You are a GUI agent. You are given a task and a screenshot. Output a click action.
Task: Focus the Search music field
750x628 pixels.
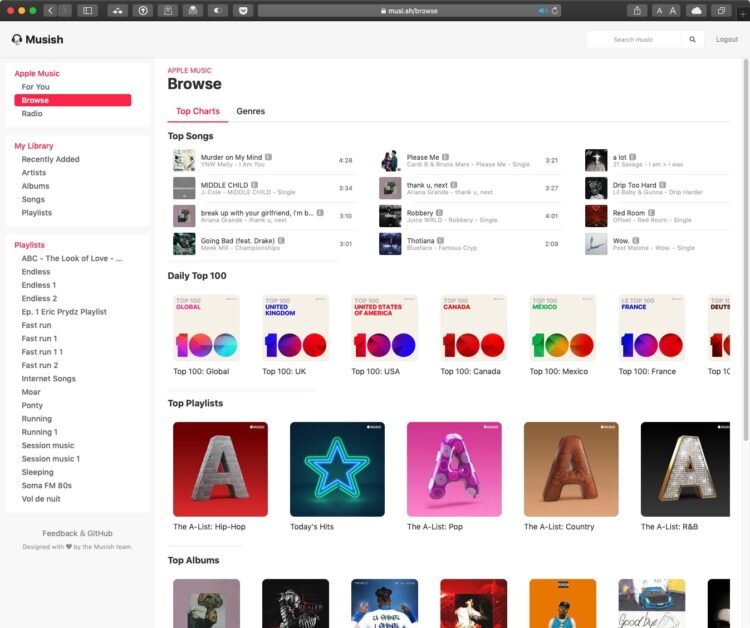point(633,40)
